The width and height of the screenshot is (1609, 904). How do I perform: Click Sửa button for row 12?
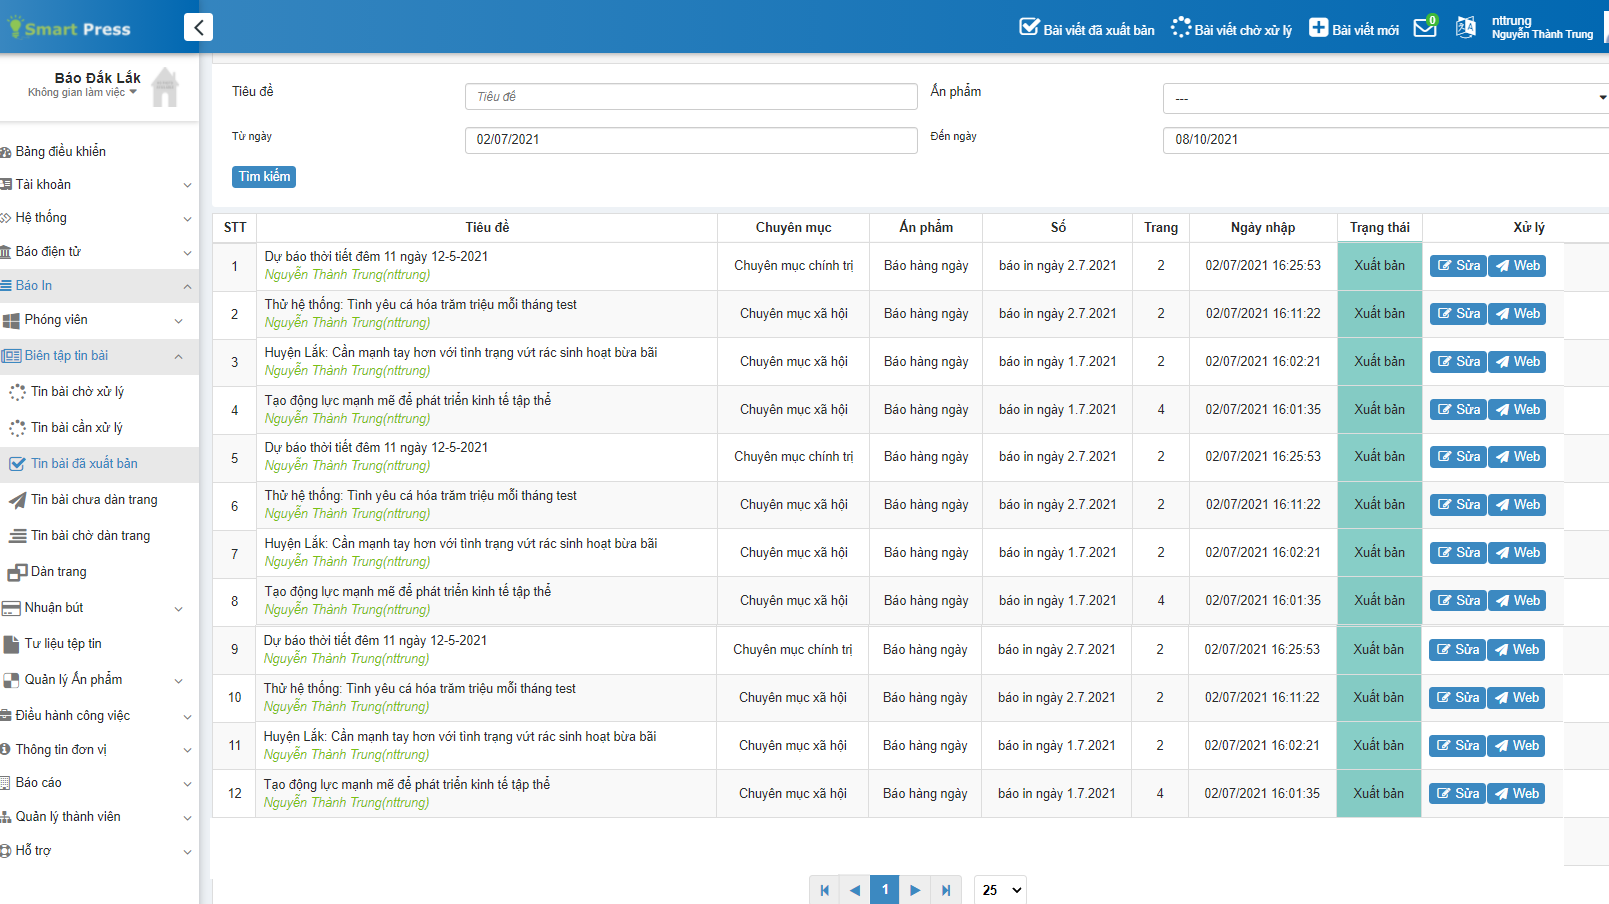pyautogui.click(x=1457, y=794)
